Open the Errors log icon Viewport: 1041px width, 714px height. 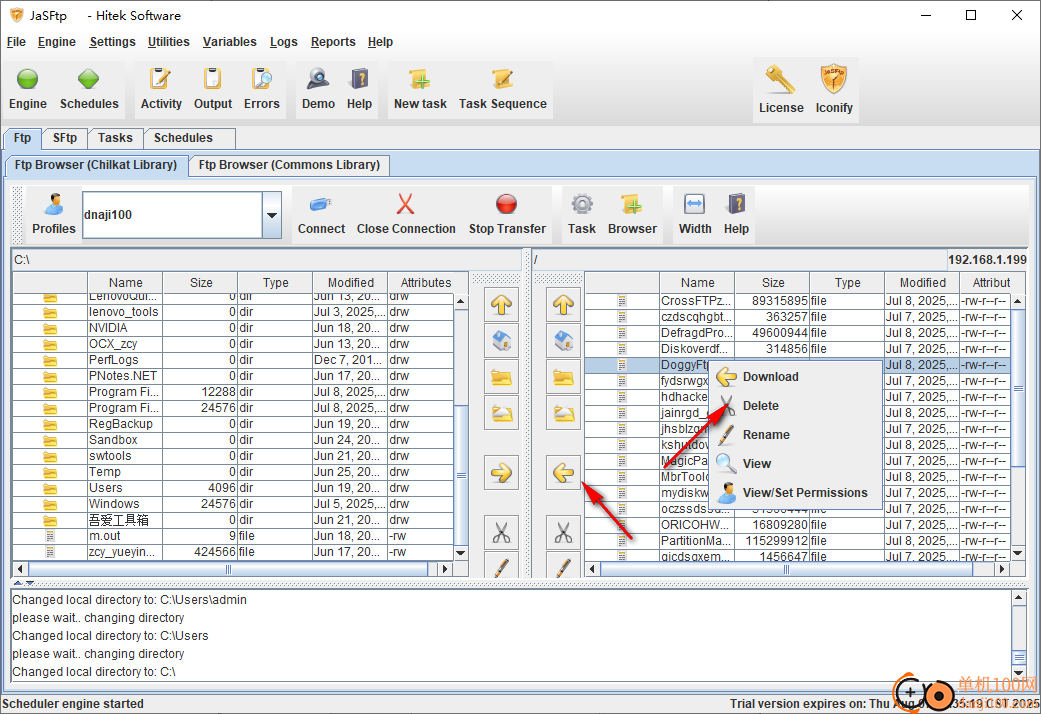261,80
